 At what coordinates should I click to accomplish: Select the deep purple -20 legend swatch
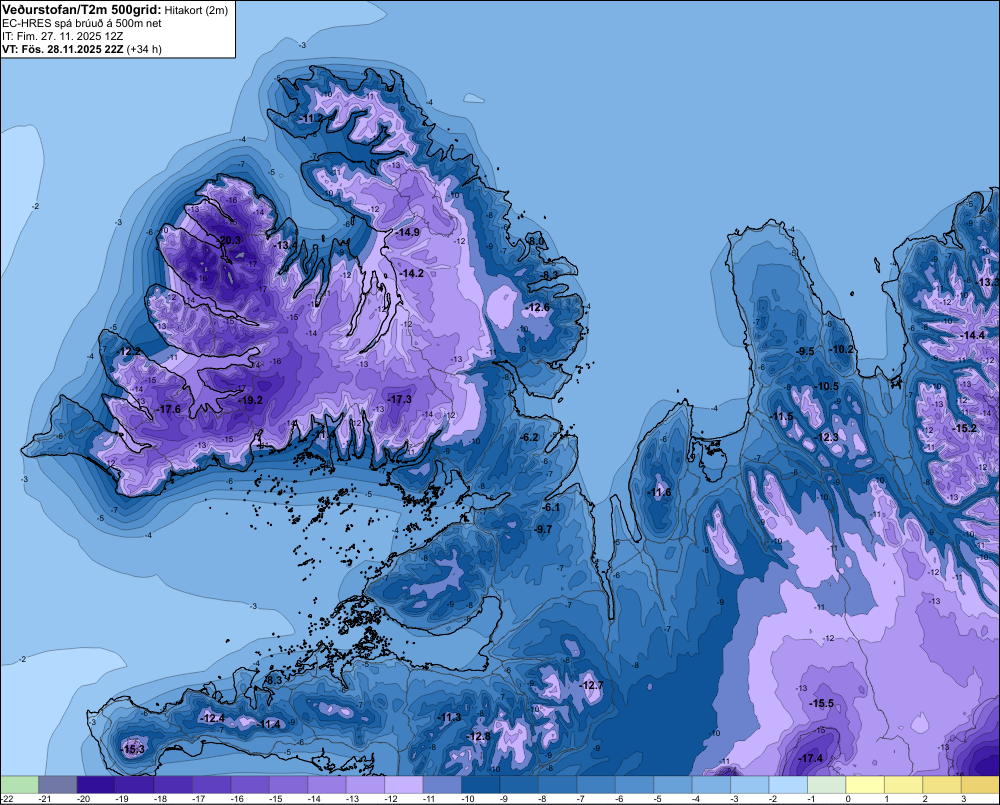coord(96,785)
